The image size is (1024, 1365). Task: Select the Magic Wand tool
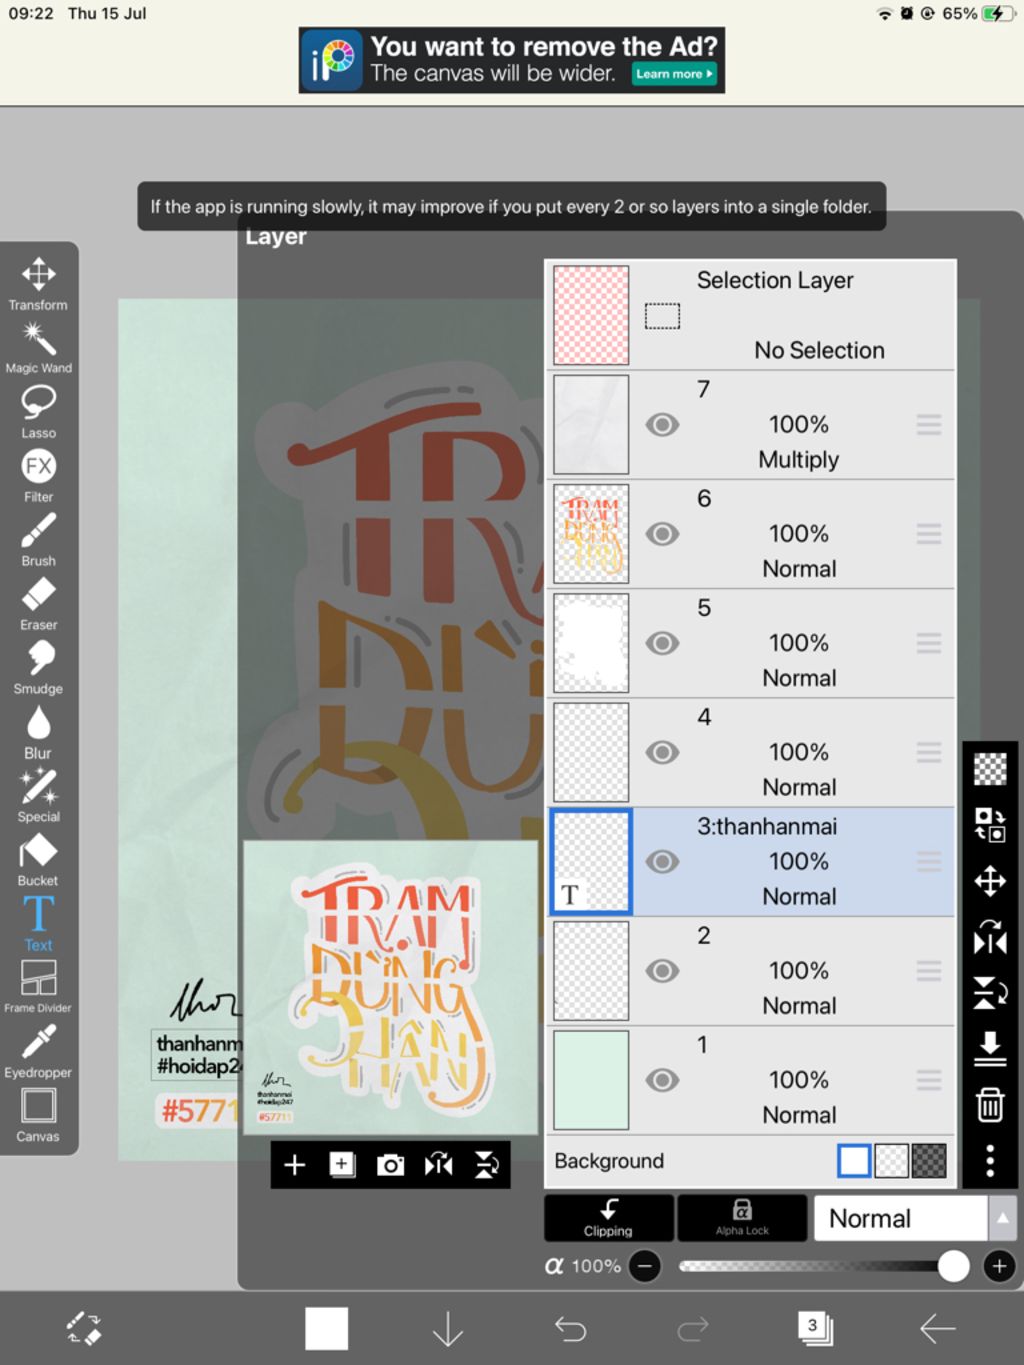click(38, 347)
